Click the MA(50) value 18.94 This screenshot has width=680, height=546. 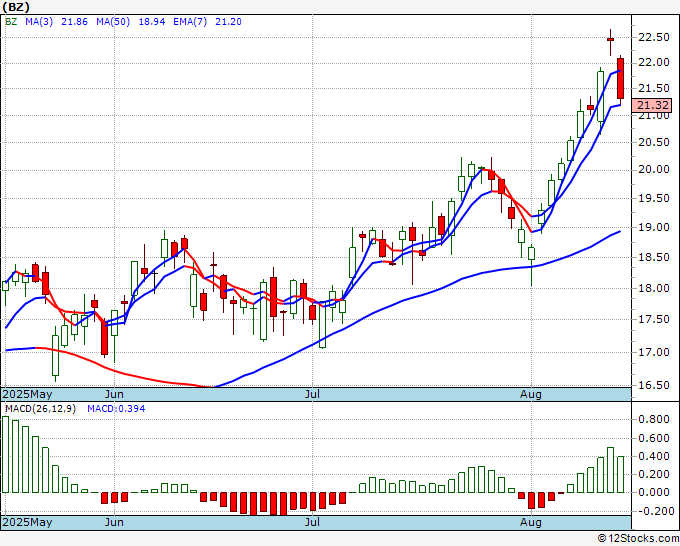pos(152,22)
